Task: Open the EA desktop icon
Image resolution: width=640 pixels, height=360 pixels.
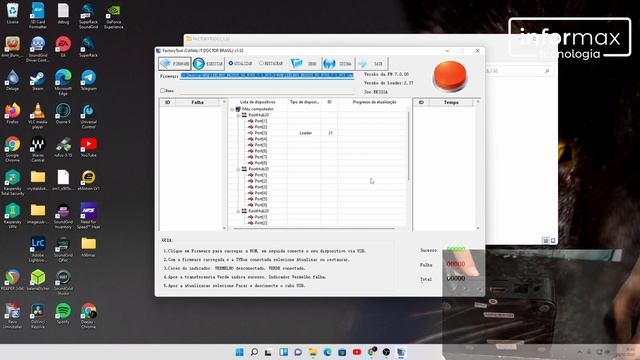Action: (x=63, y=46)
